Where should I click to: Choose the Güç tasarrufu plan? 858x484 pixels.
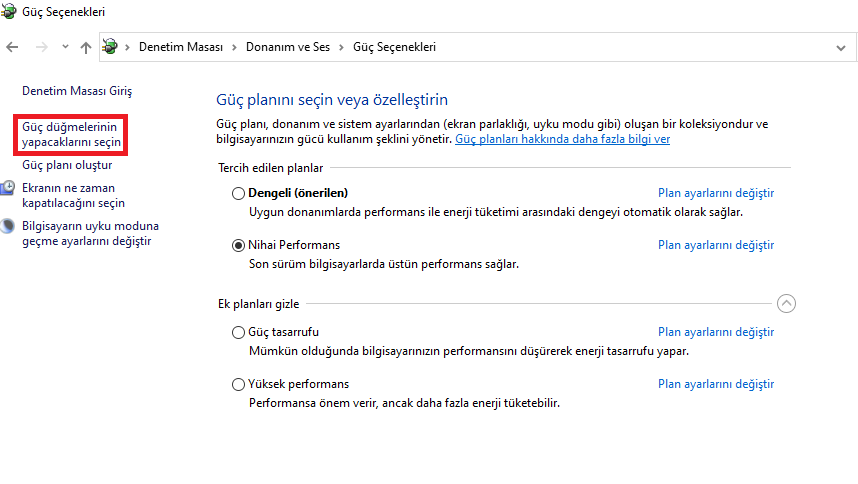(238, 332)
